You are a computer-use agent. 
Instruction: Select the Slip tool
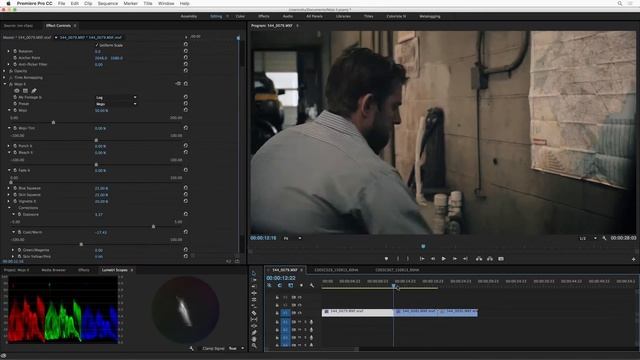[254, 319]
